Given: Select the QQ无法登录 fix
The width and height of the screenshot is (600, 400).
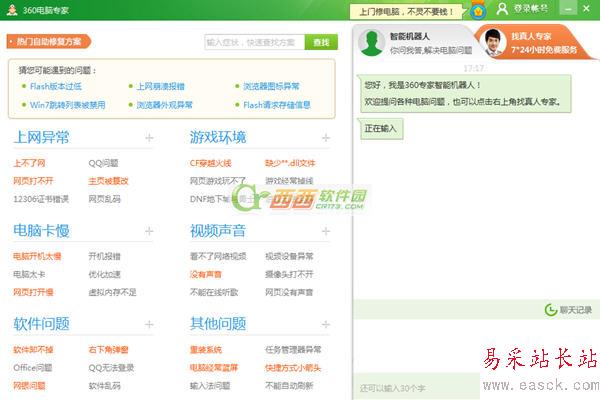Looking at the screenshot, I should coord(111,368).
